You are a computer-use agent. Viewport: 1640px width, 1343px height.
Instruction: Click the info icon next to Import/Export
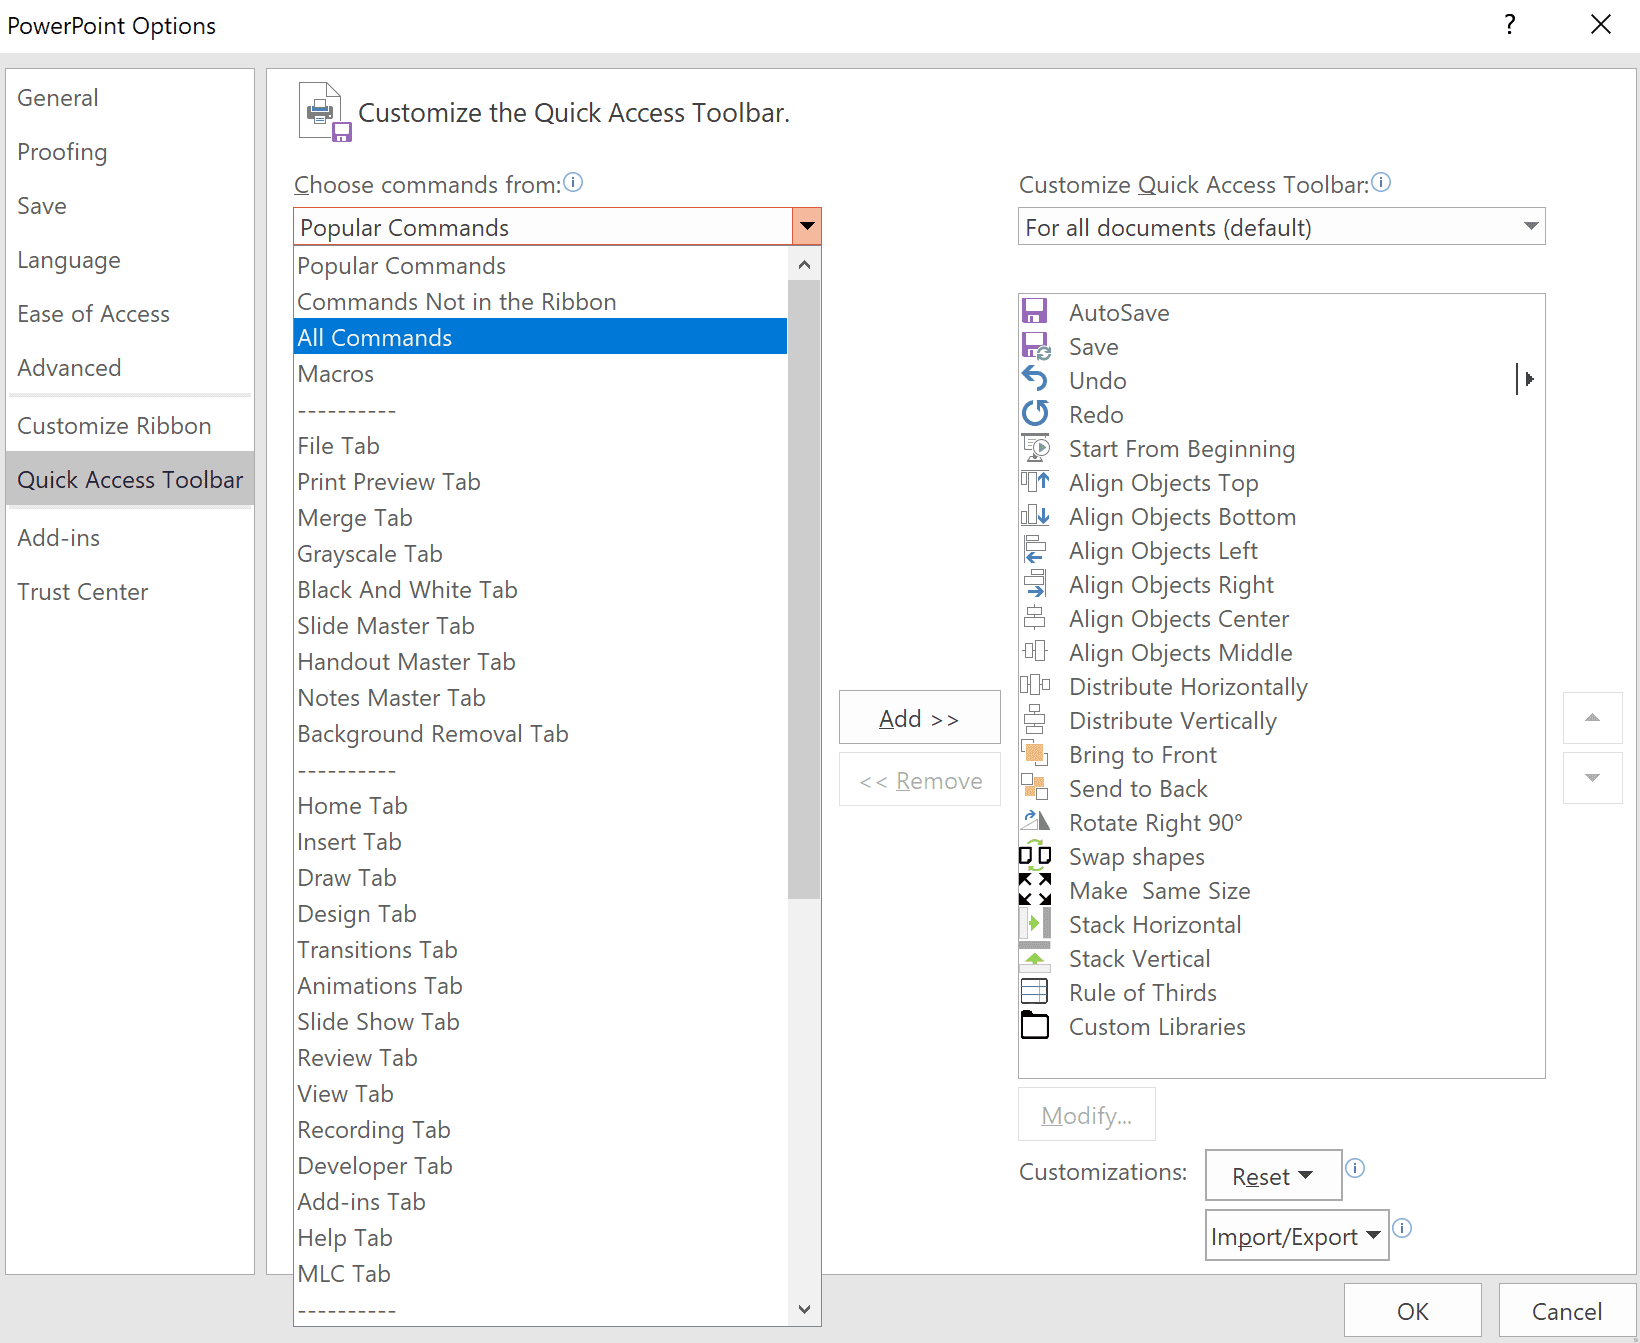tap(1402, 1228)
